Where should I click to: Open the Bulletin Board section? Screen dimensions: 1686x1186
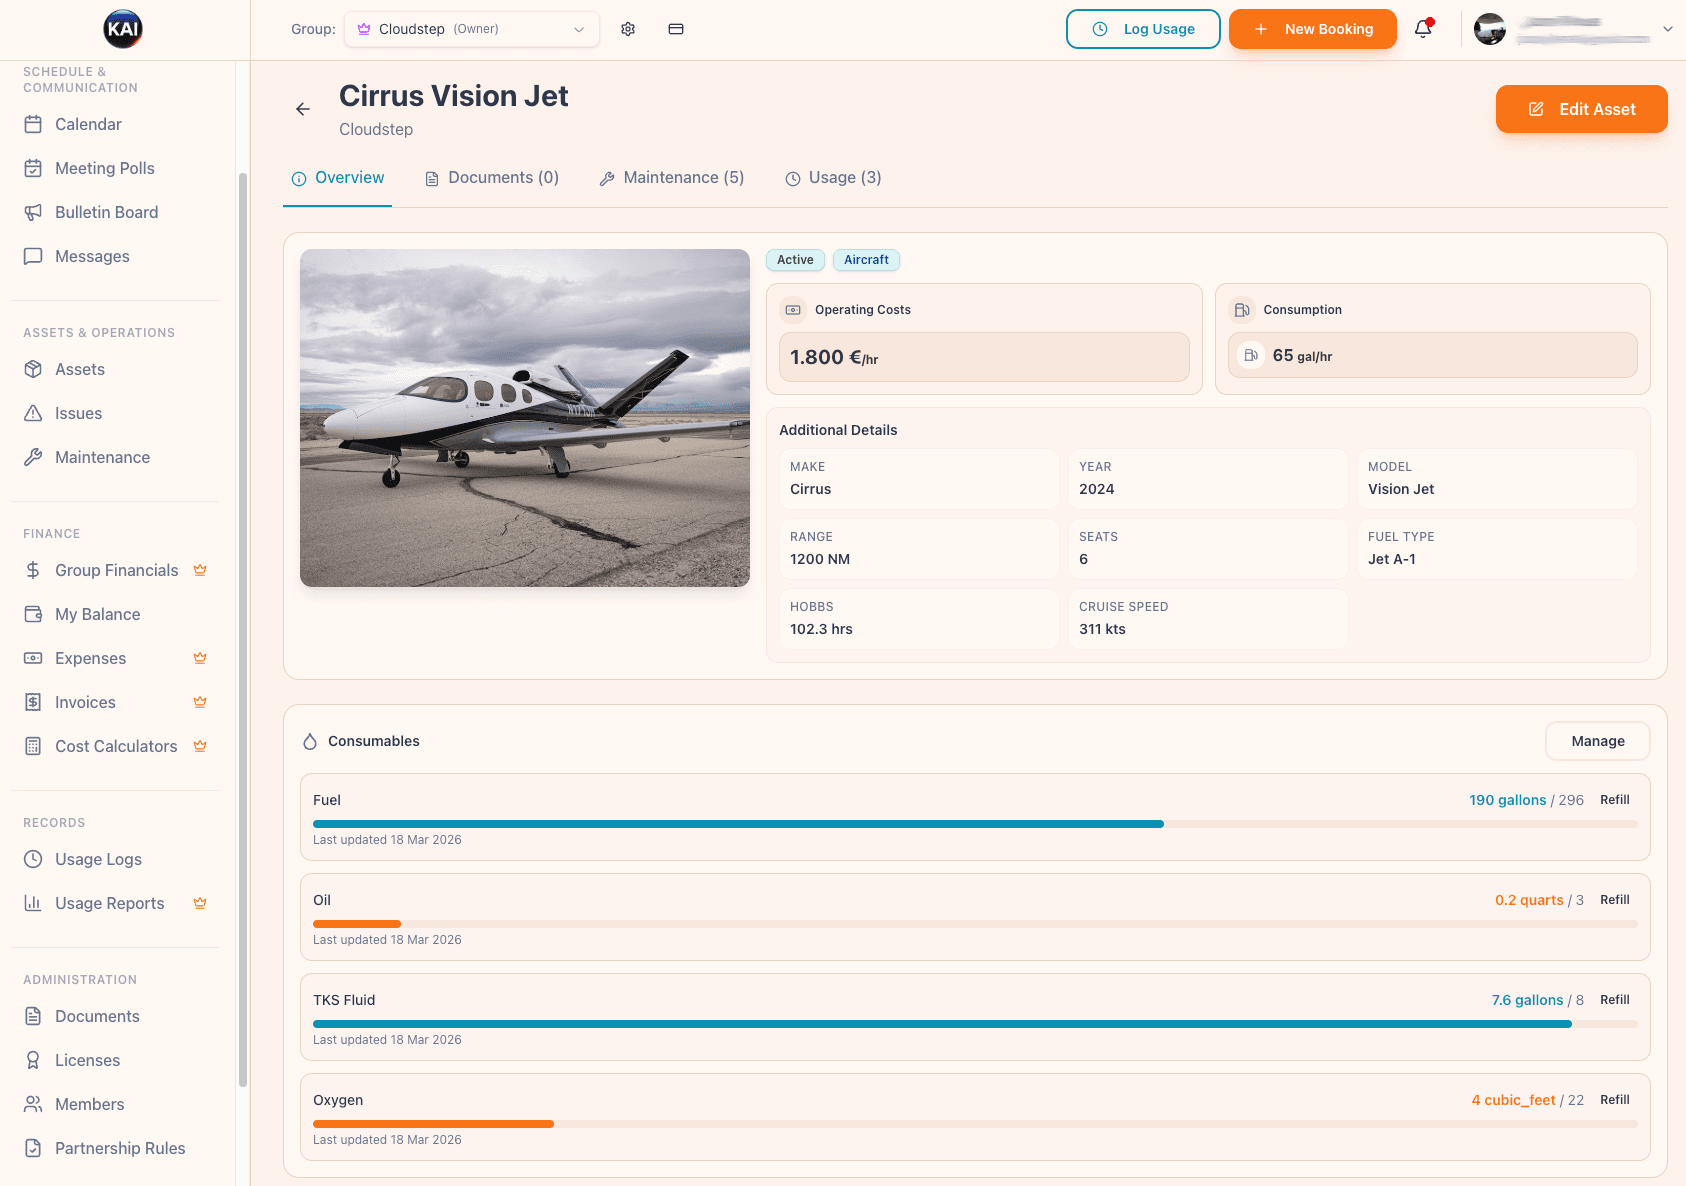click(106, 212)
